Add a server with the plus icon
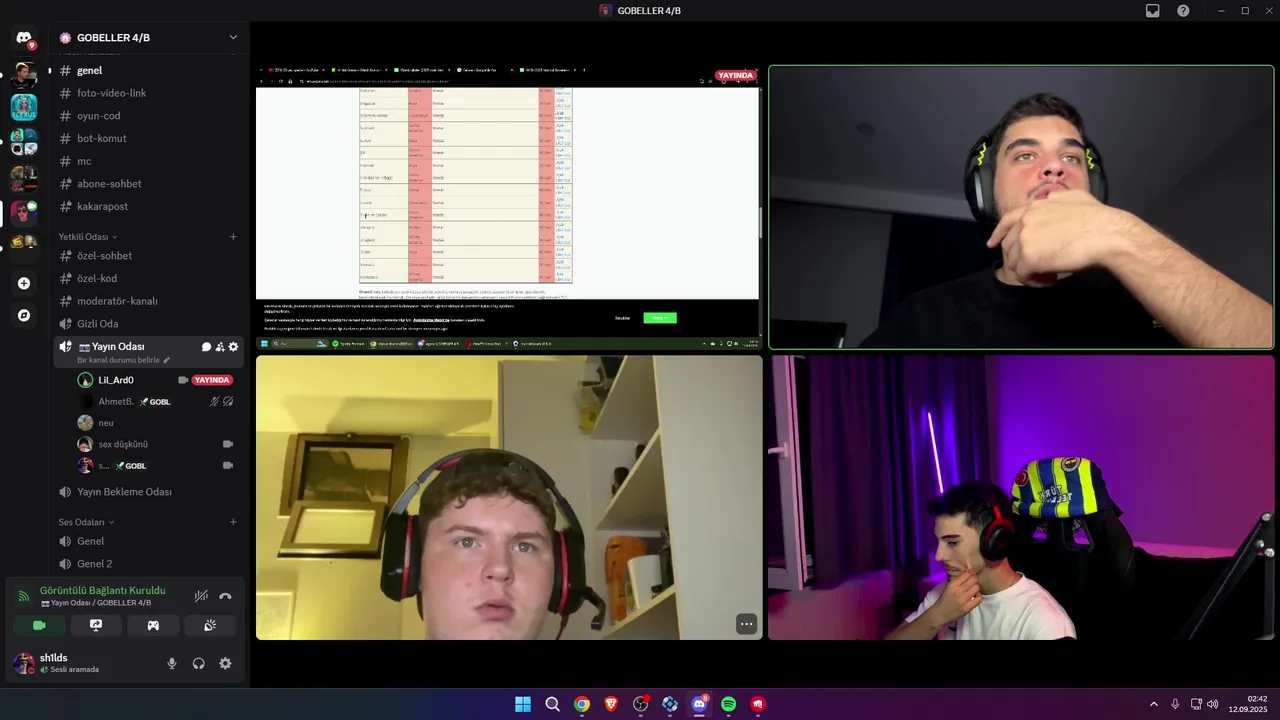This screenshot has width=1280, height=720. (24, 283)
